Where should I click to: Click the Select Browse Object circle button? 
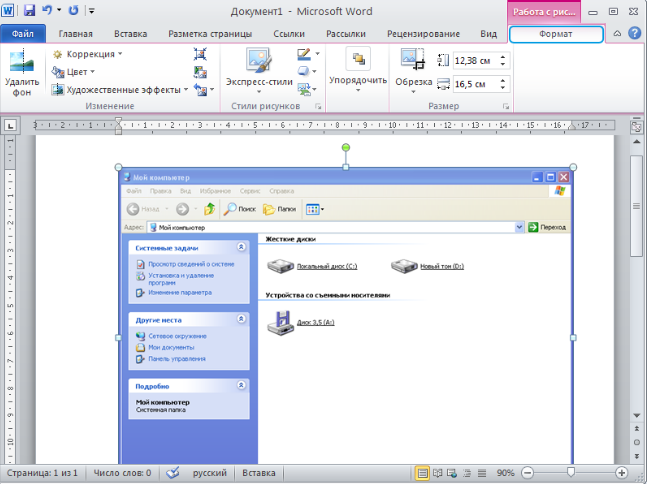coord(636,442)
